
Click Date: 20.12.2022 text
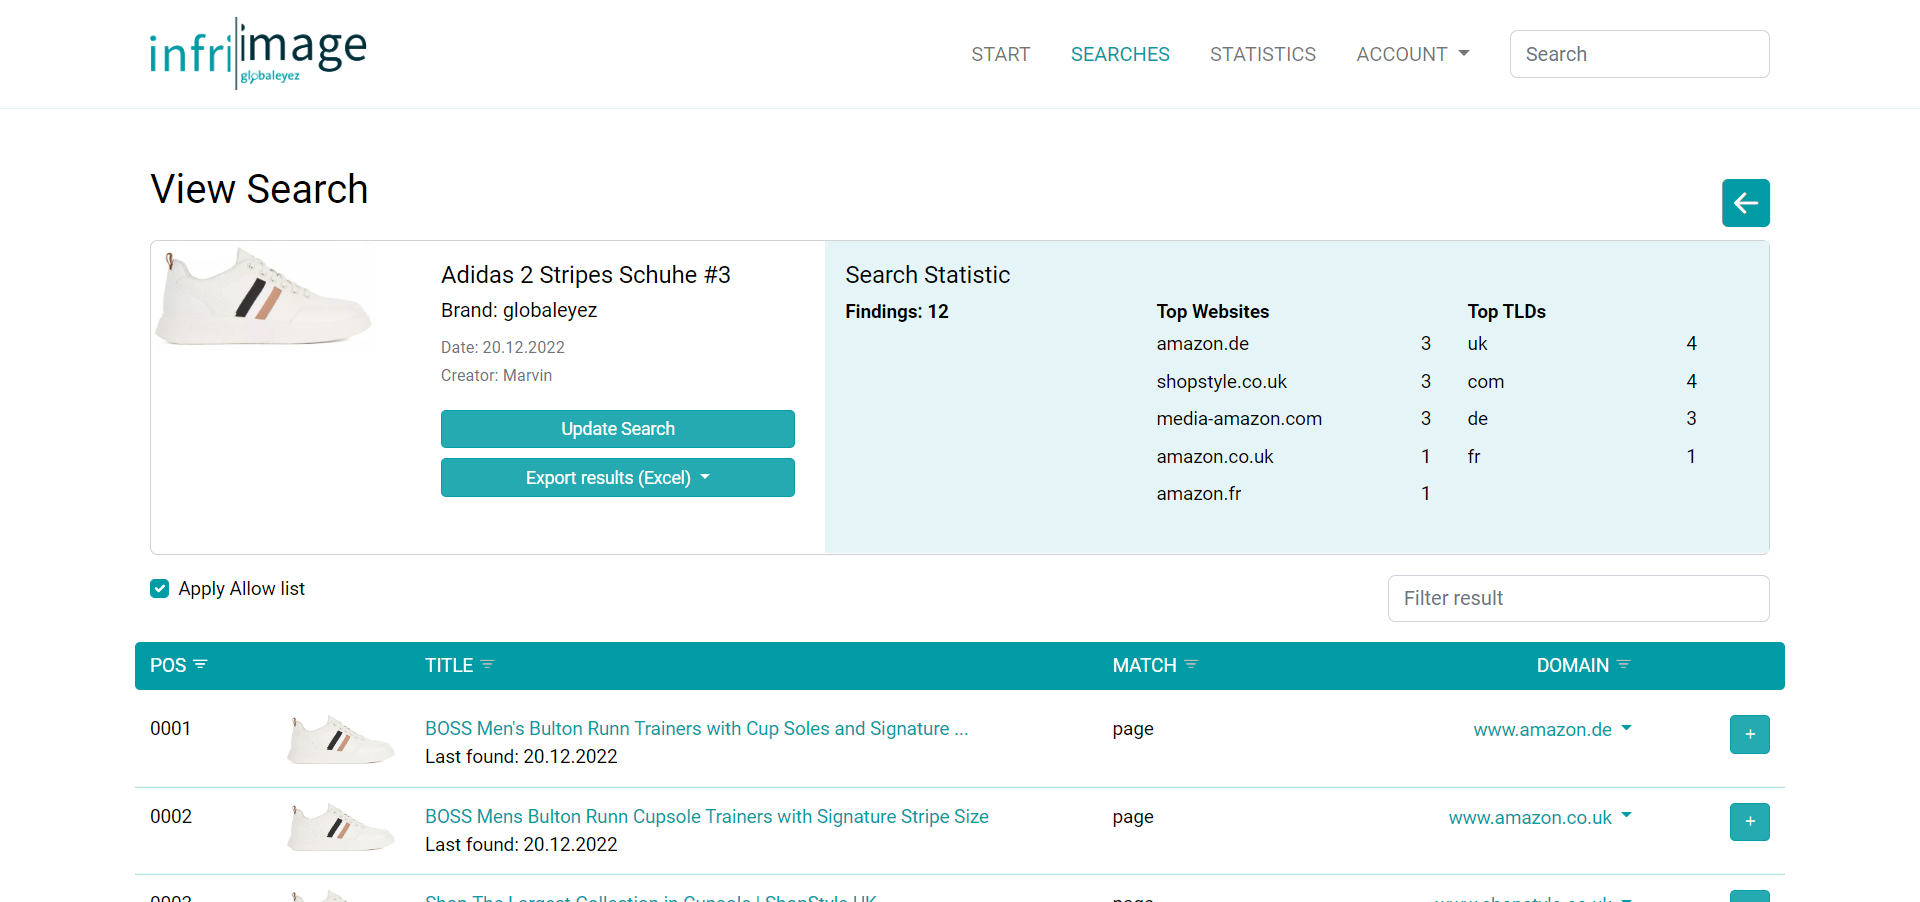[502, 347]
